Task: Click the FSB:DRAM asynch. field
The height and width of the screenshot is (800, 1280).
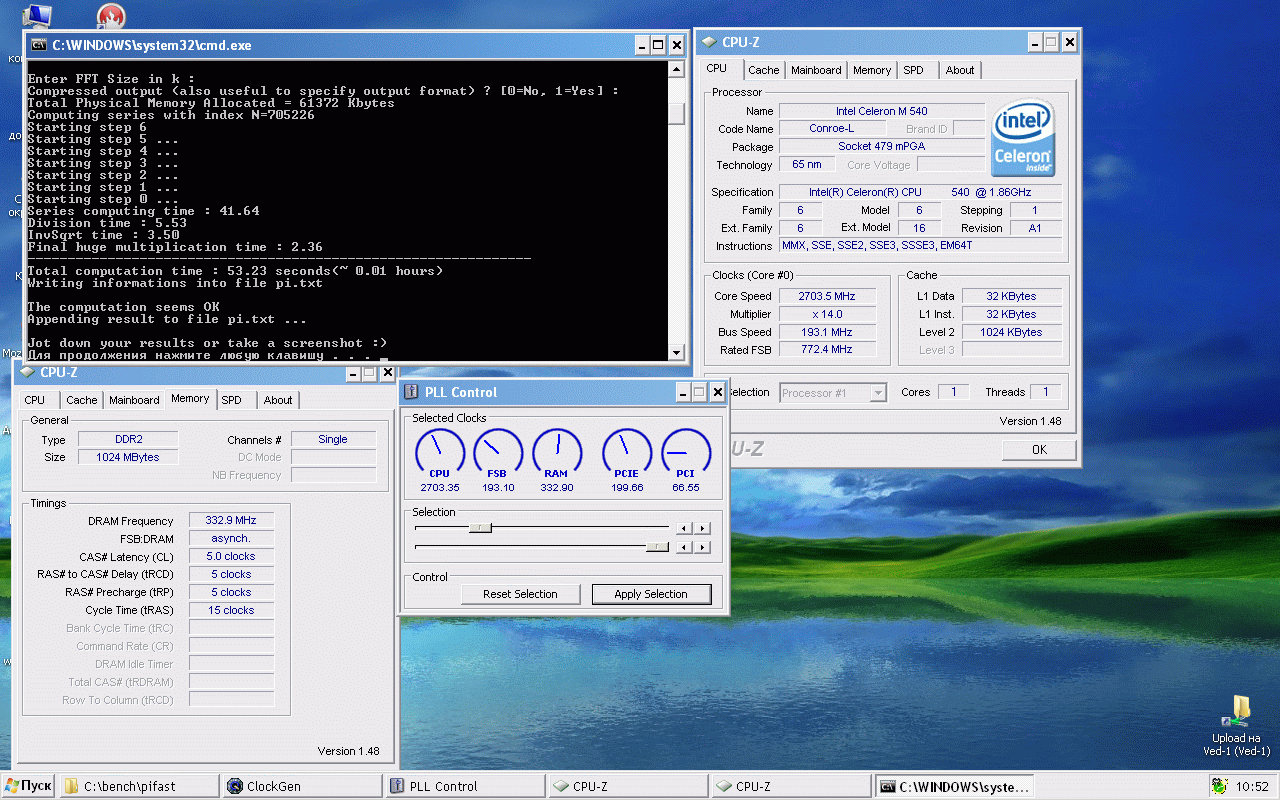Action: (x=231, y=538)
